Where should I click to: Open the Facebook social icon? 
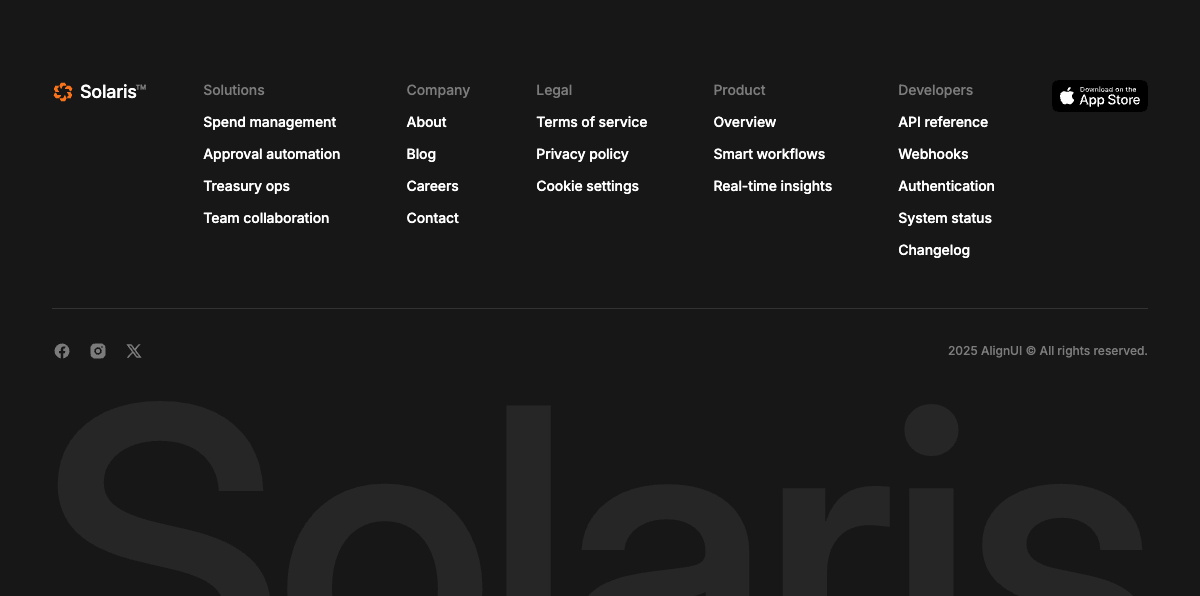62,351
